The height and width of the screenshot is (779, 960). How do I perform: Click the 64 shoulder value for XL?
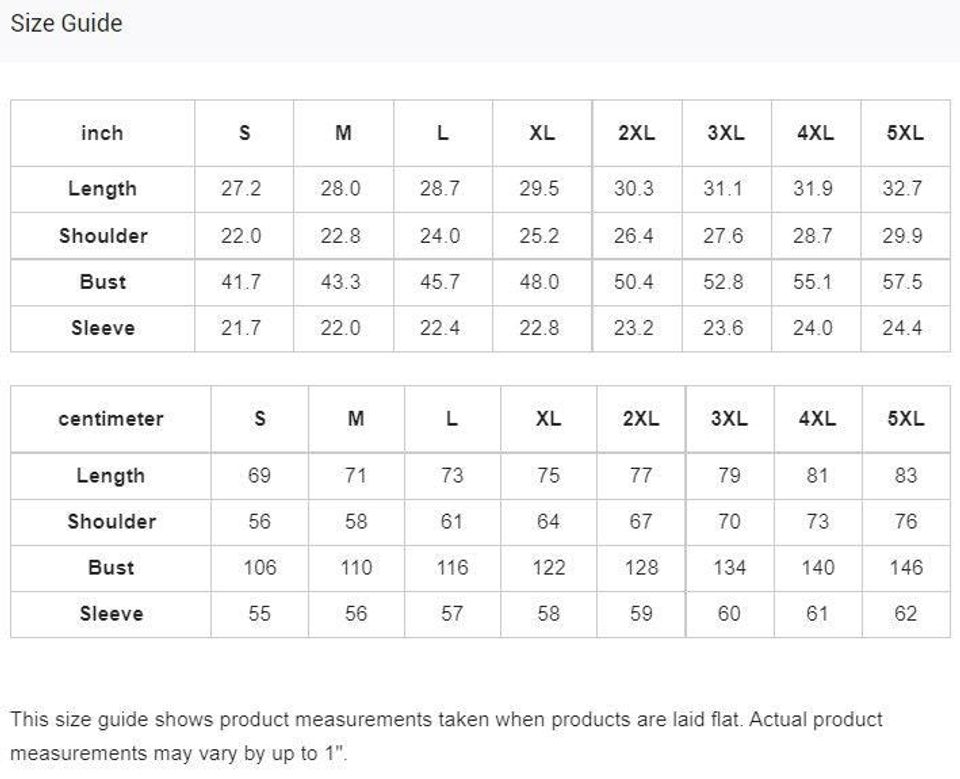pyautogui.click(x=548, y=521)
